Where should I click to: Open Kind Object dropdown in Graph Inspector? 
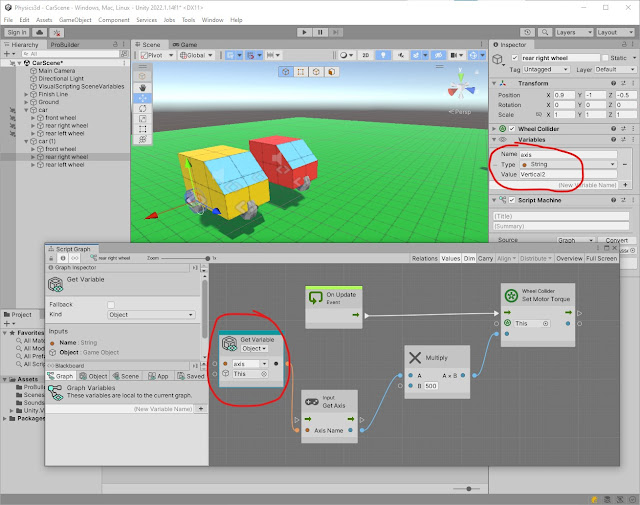click(x=151, y=315)
